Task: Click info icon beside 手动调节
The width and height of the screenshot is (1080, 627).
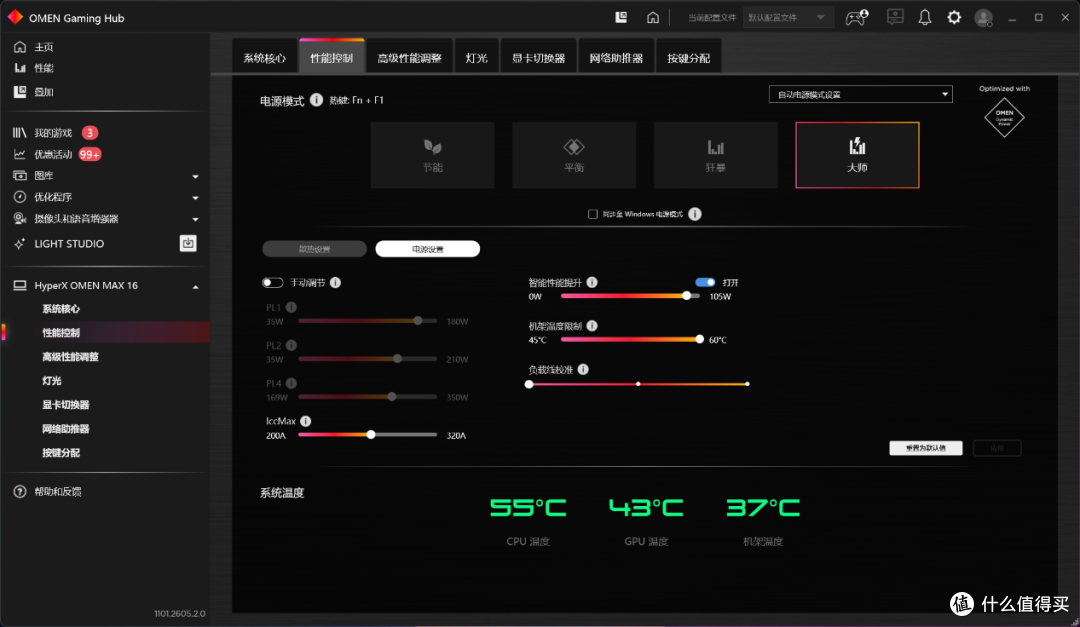Action: click(x=335, y=282)
